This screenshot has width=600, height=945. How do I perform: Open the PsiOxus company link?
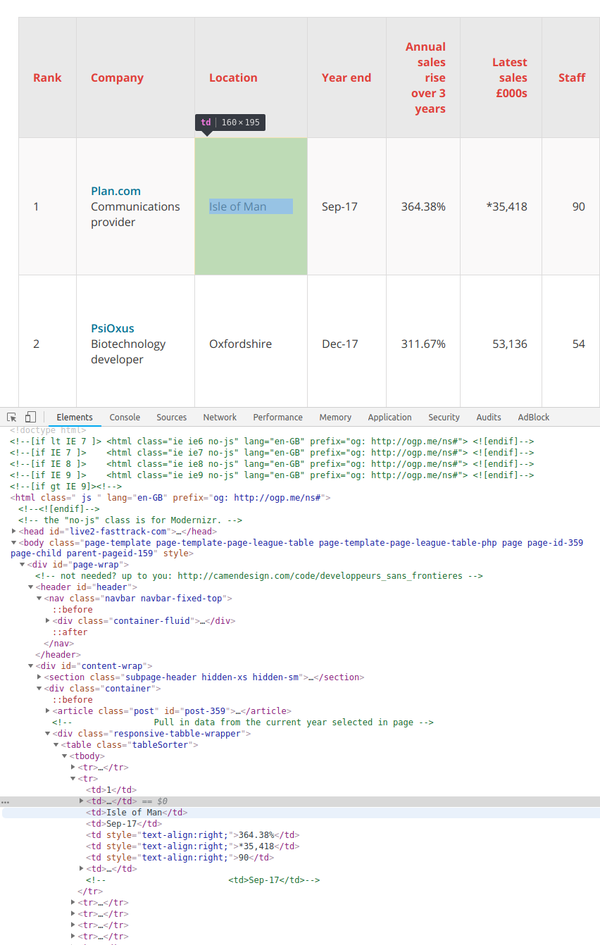(113, 328)
